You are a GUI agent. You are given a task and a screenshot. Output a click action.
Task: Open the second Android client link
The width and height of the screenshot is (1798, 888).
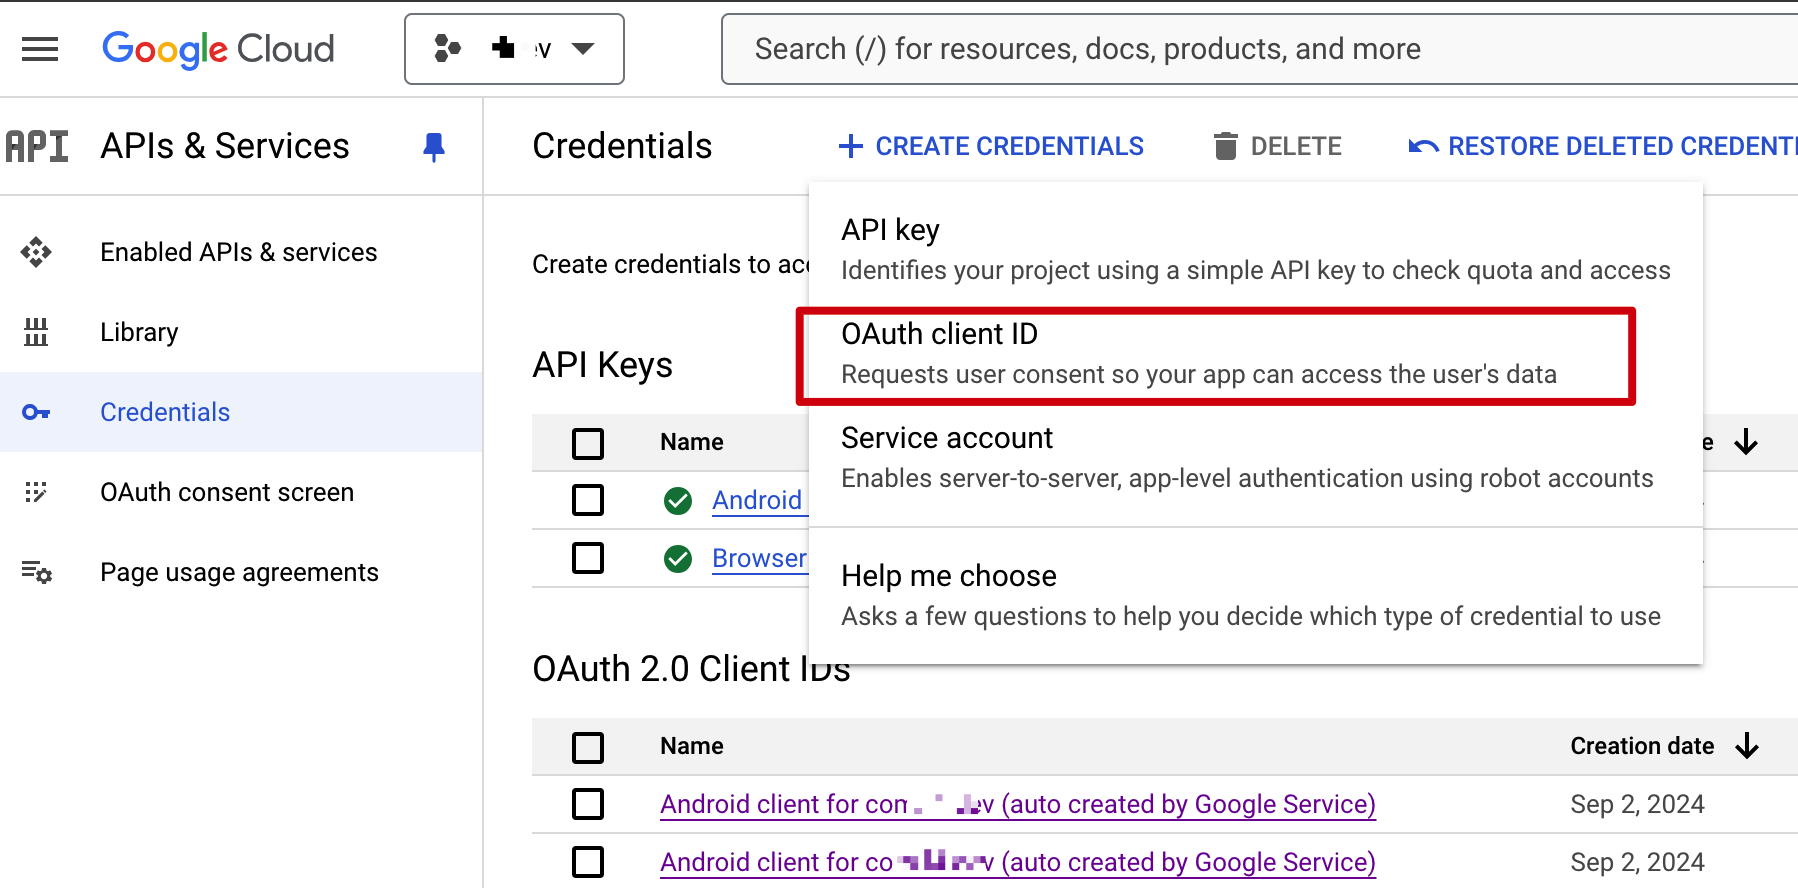[1018, 862]
